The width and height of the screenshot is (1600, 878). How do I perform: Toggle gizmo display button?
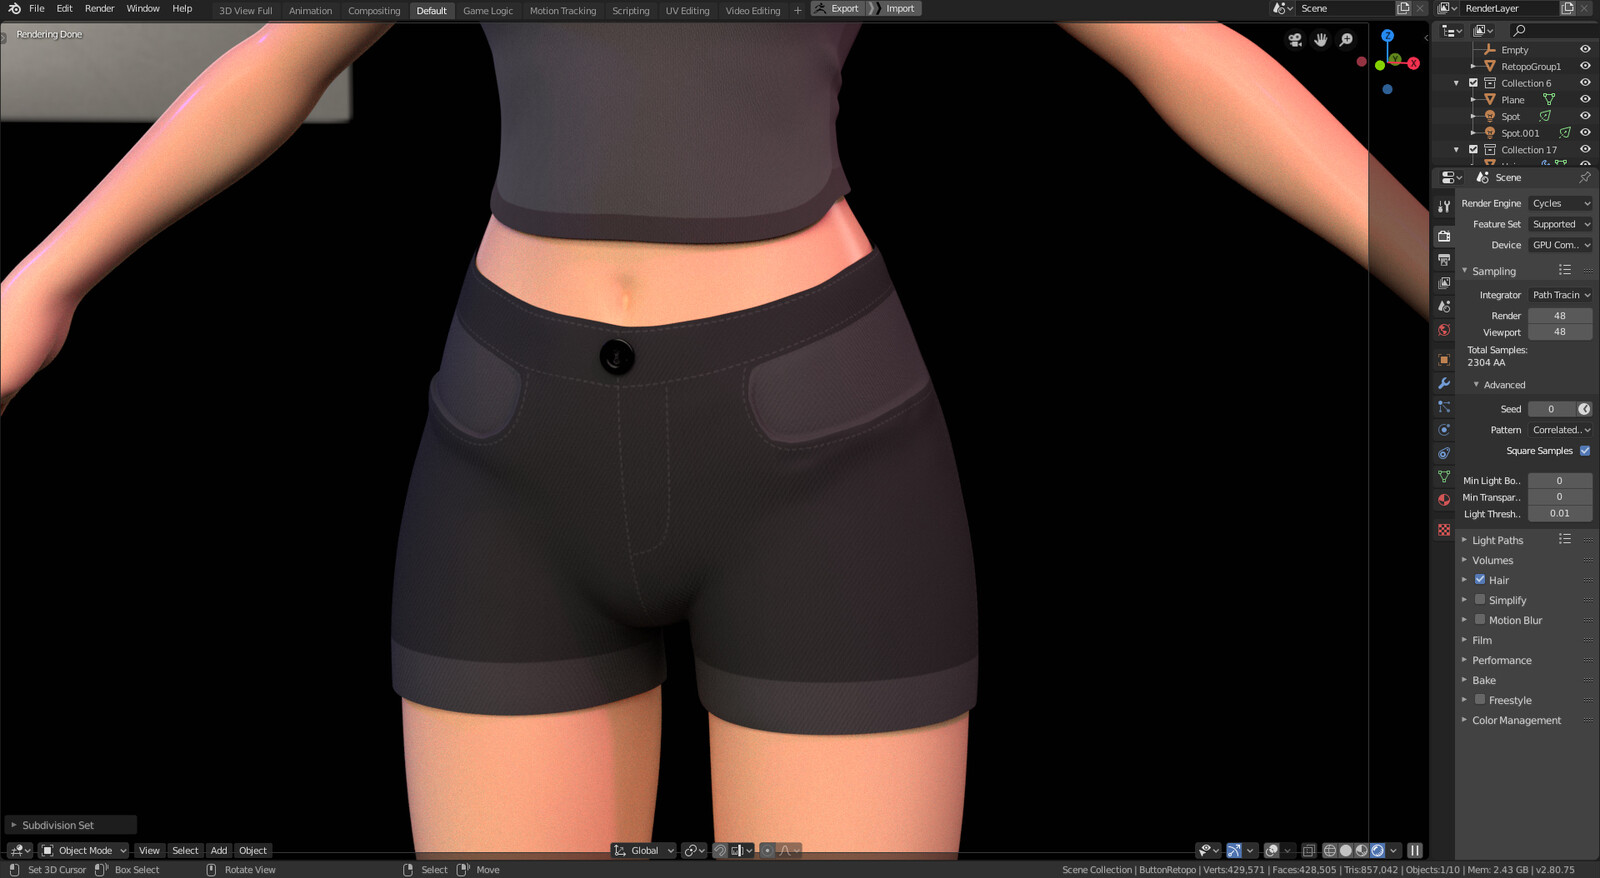tap(1234, 851)
